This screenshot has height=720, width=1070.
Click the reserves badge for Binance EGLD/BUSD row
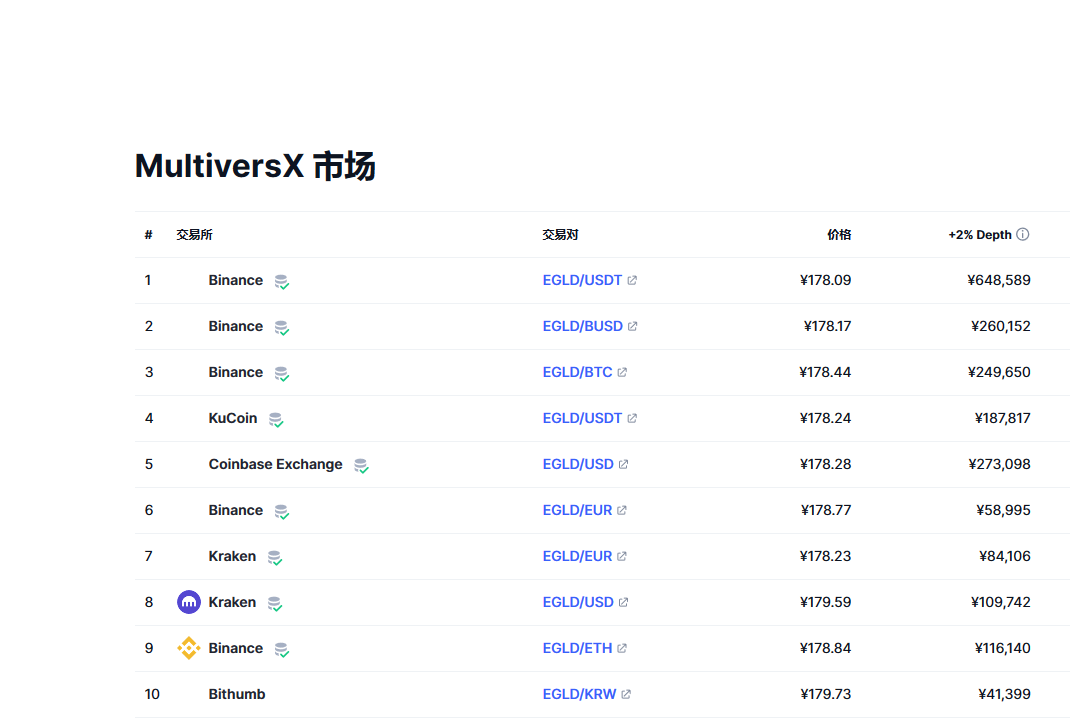click(282, 328)
